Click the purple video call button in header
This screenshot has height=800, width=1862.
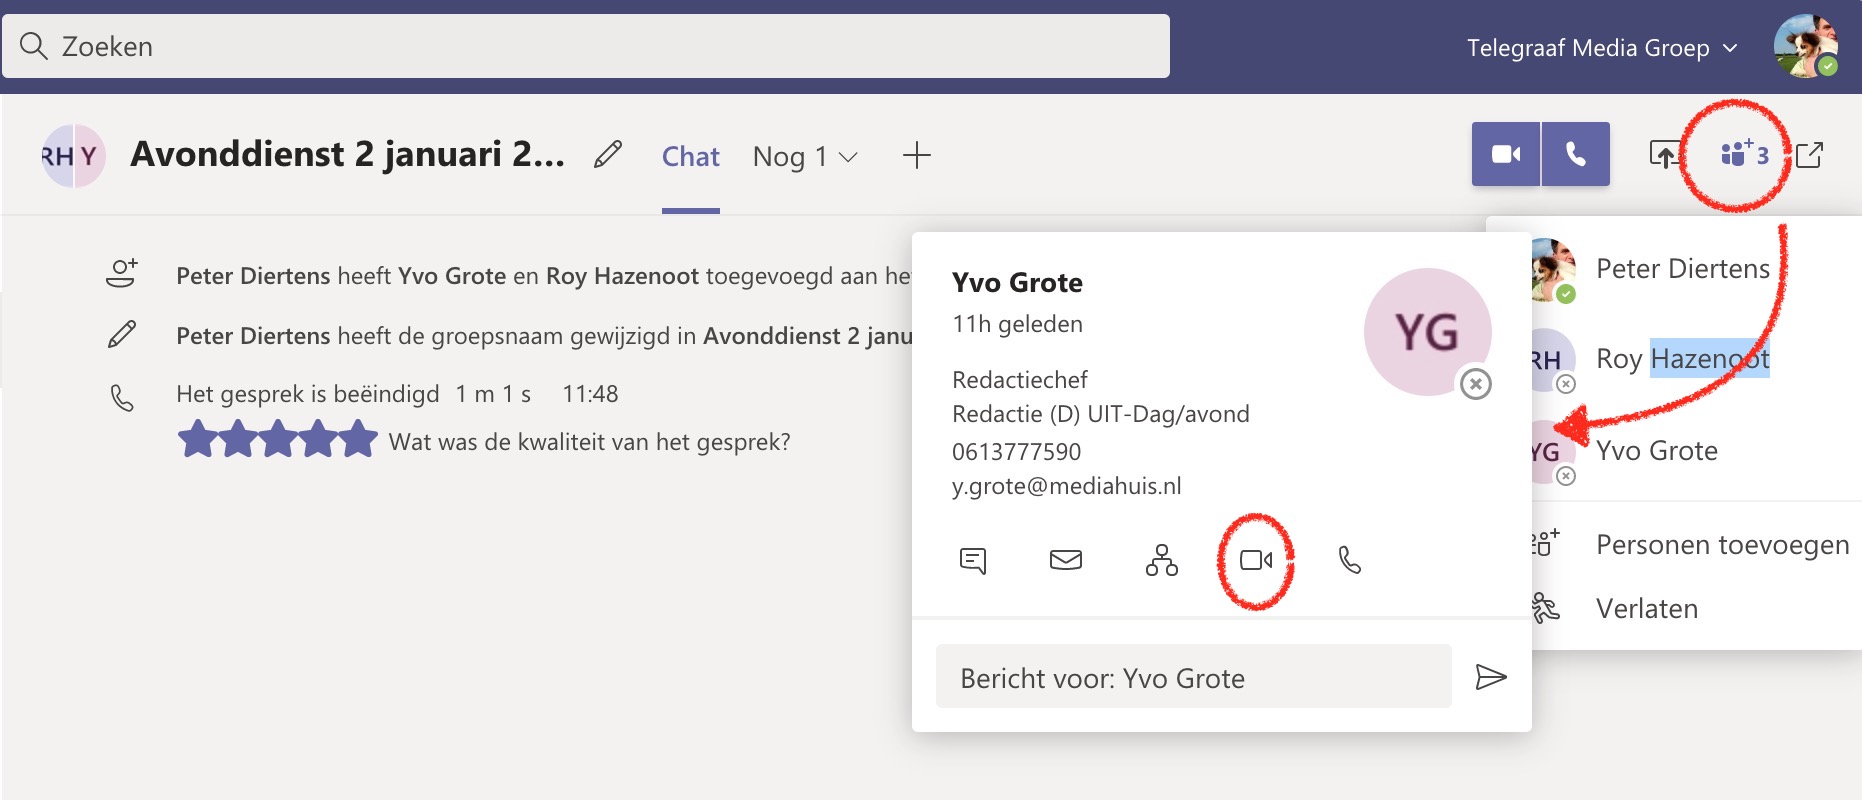[x=1506, y=154]
